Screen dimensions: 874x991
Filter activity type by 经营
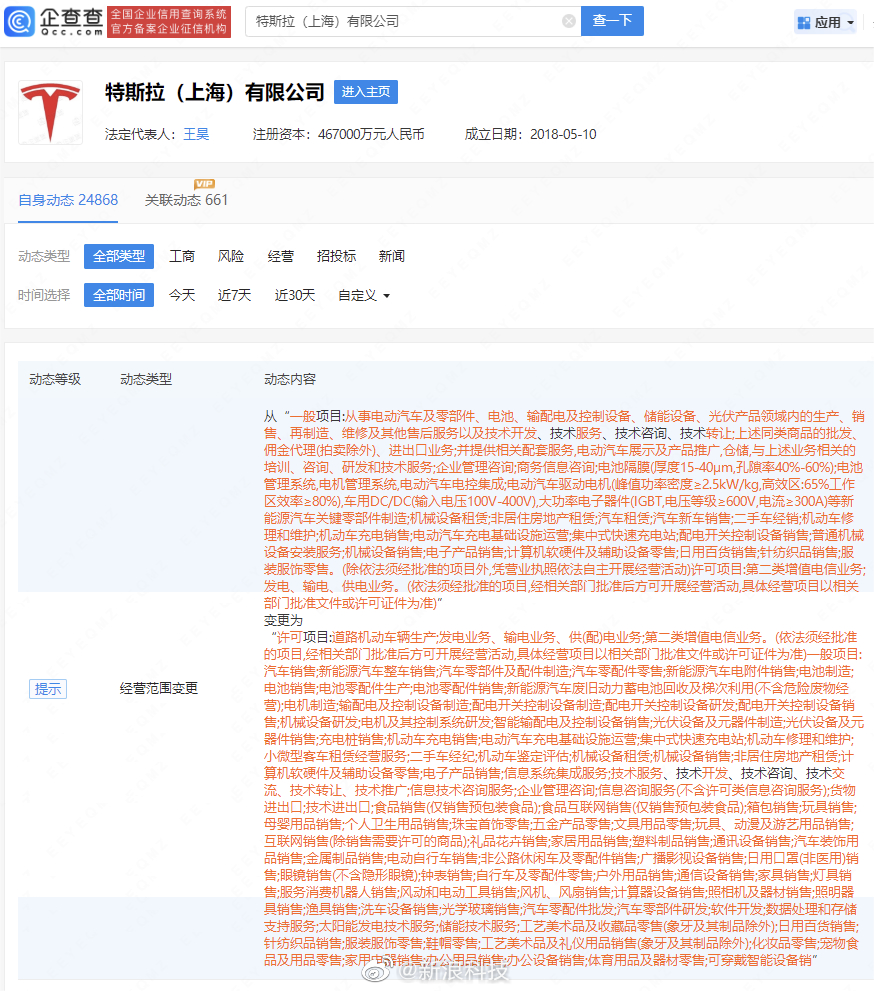281,257
